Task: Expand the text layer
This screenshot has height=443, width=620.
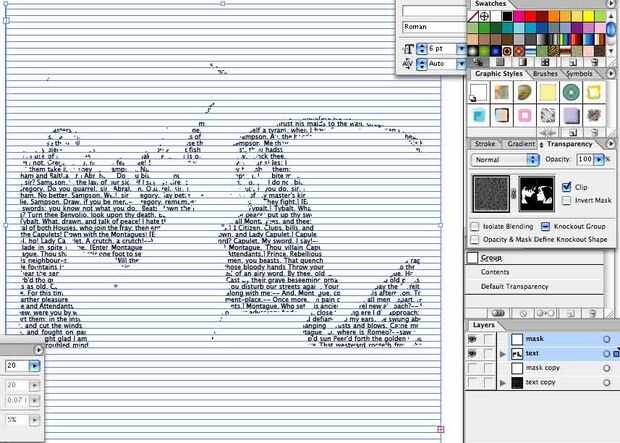Action: (503, 354)
